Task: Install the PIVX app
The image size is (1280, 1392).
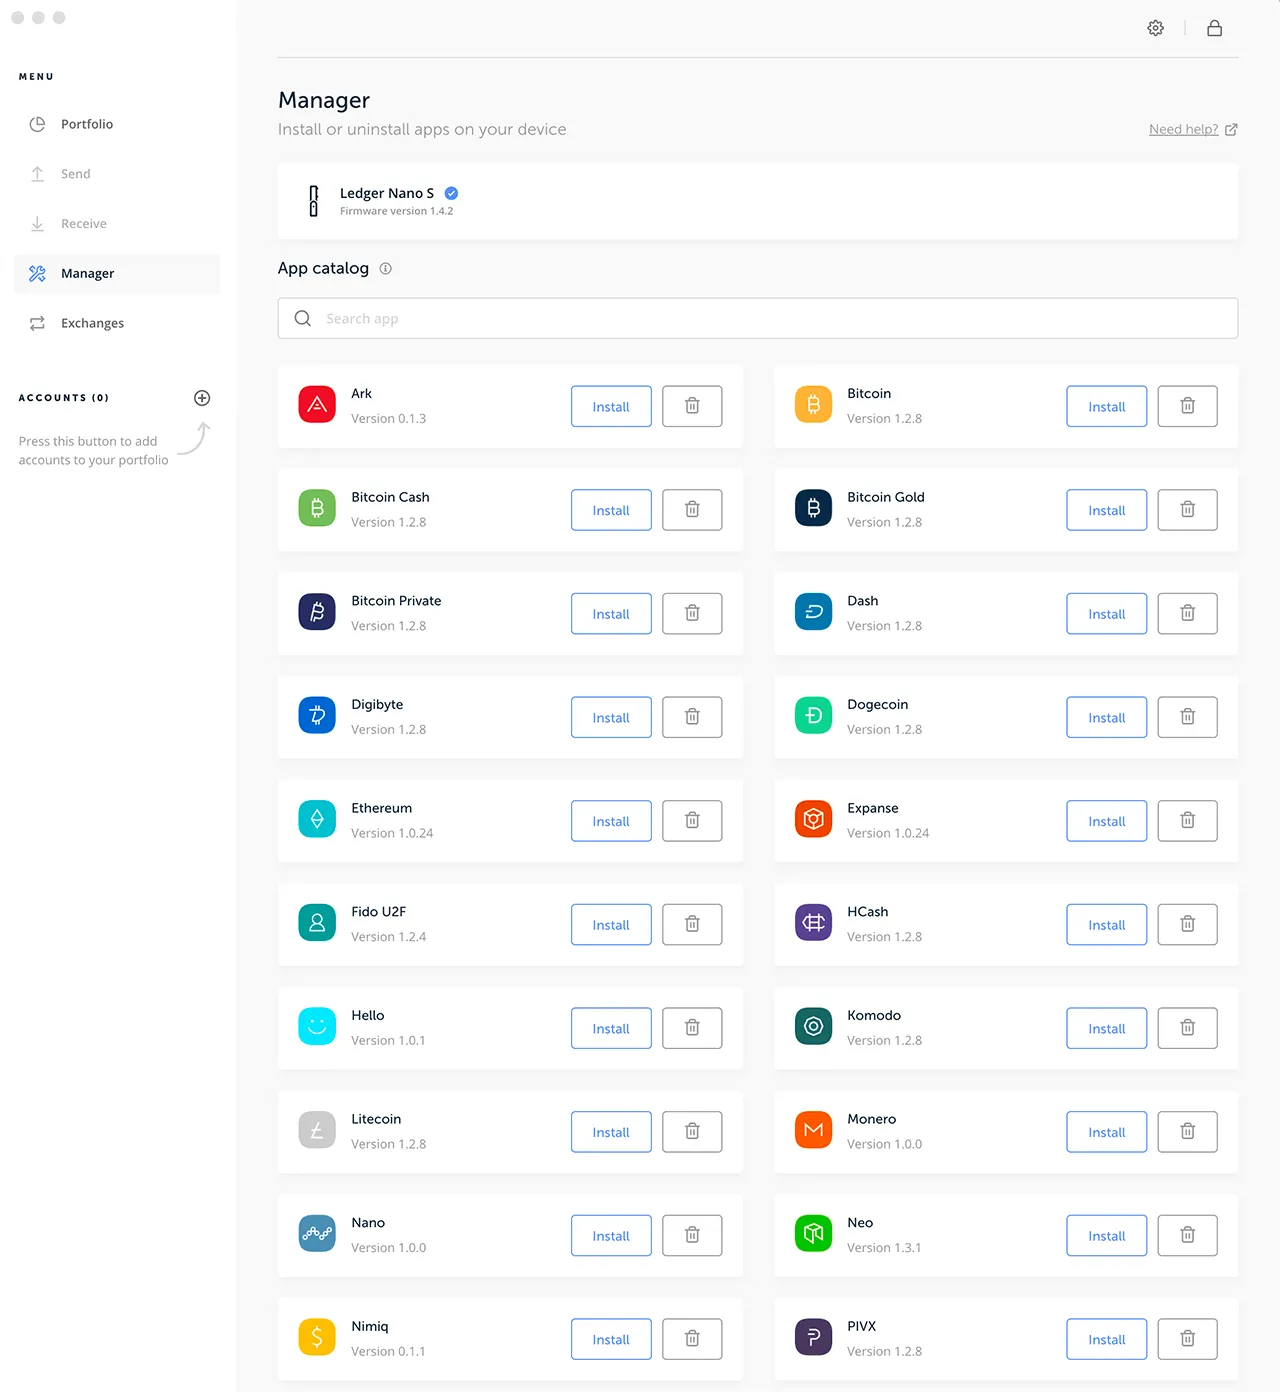Action: click(1107, 1339)
